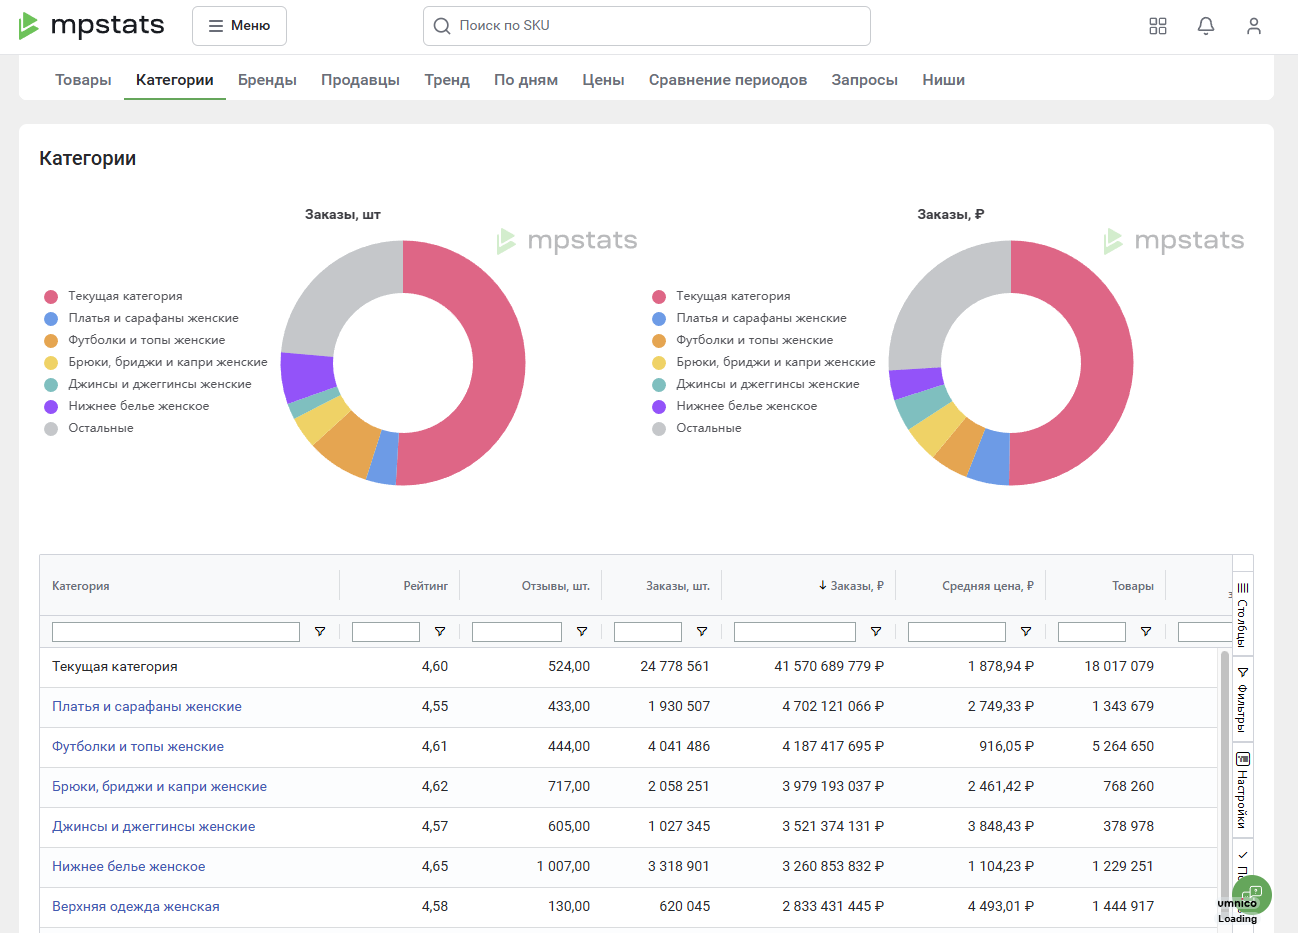
Task: Open notifications bell icon
Action: click(x=1206, y=26)
